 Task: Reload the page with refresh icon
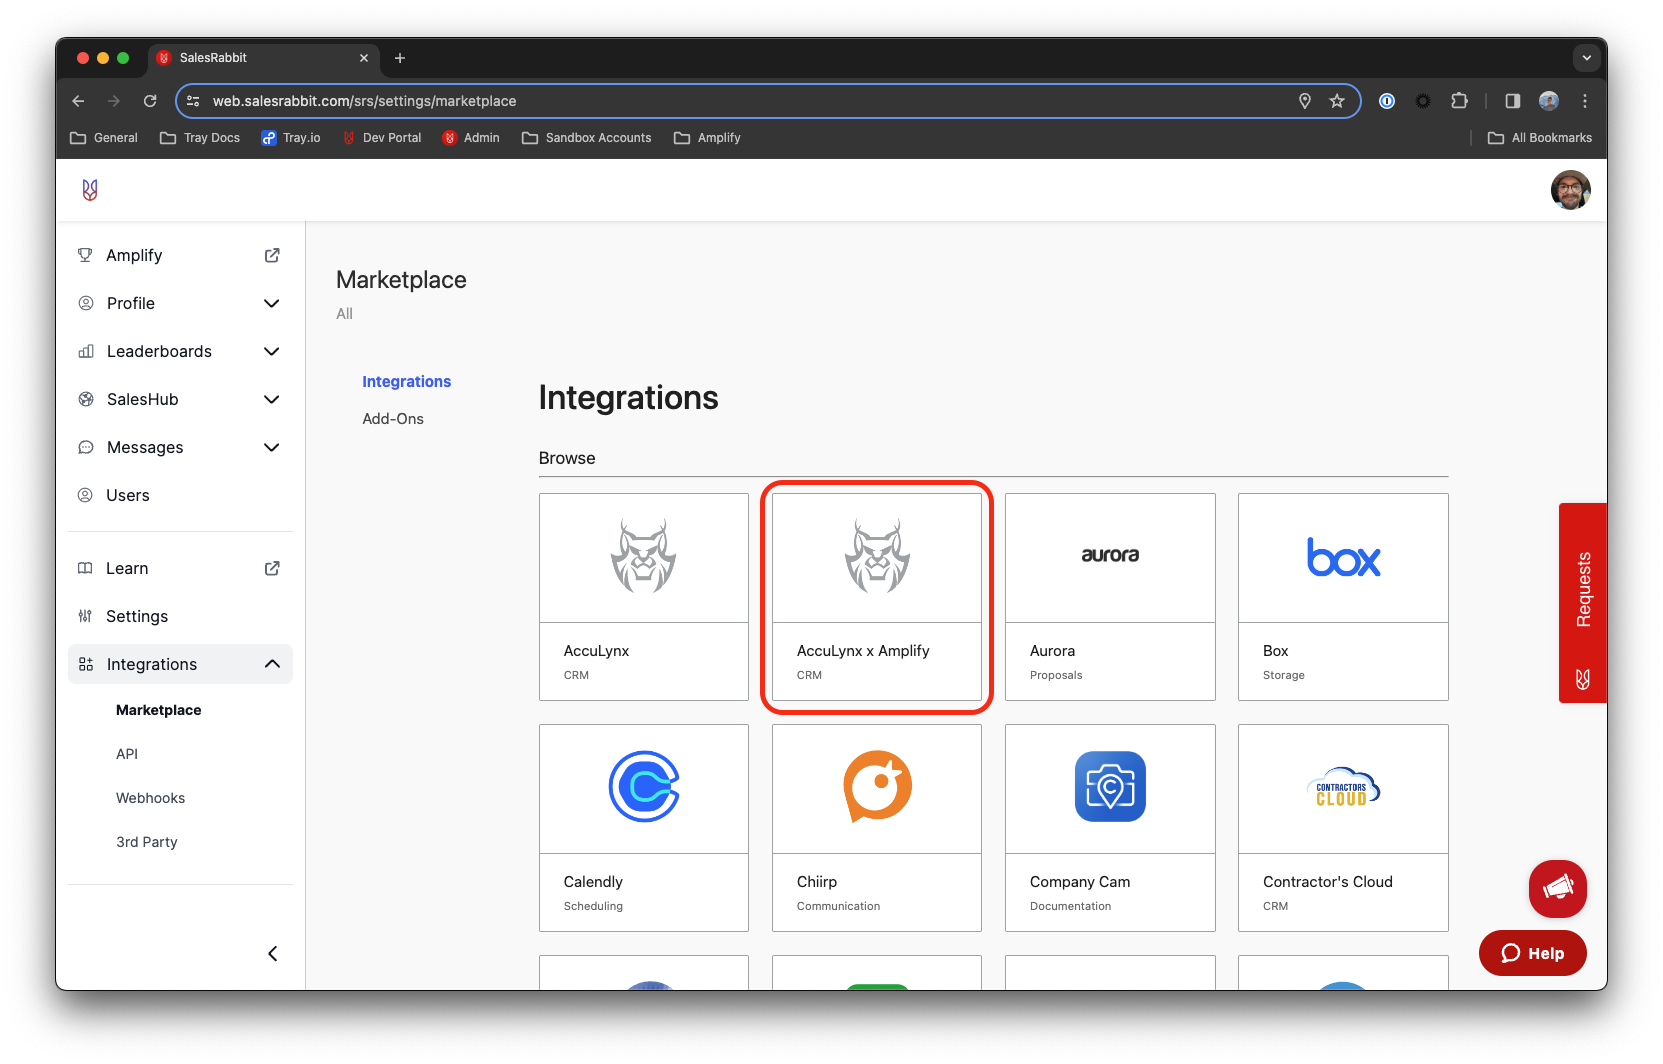tap(150, 101)
